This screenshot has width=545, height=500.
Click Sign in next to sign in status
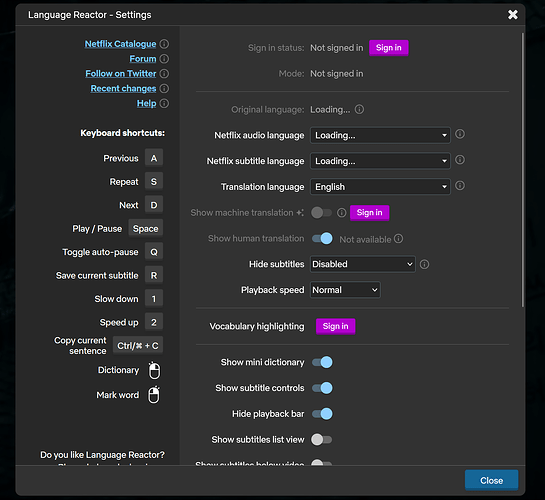(x=389, y=48)
